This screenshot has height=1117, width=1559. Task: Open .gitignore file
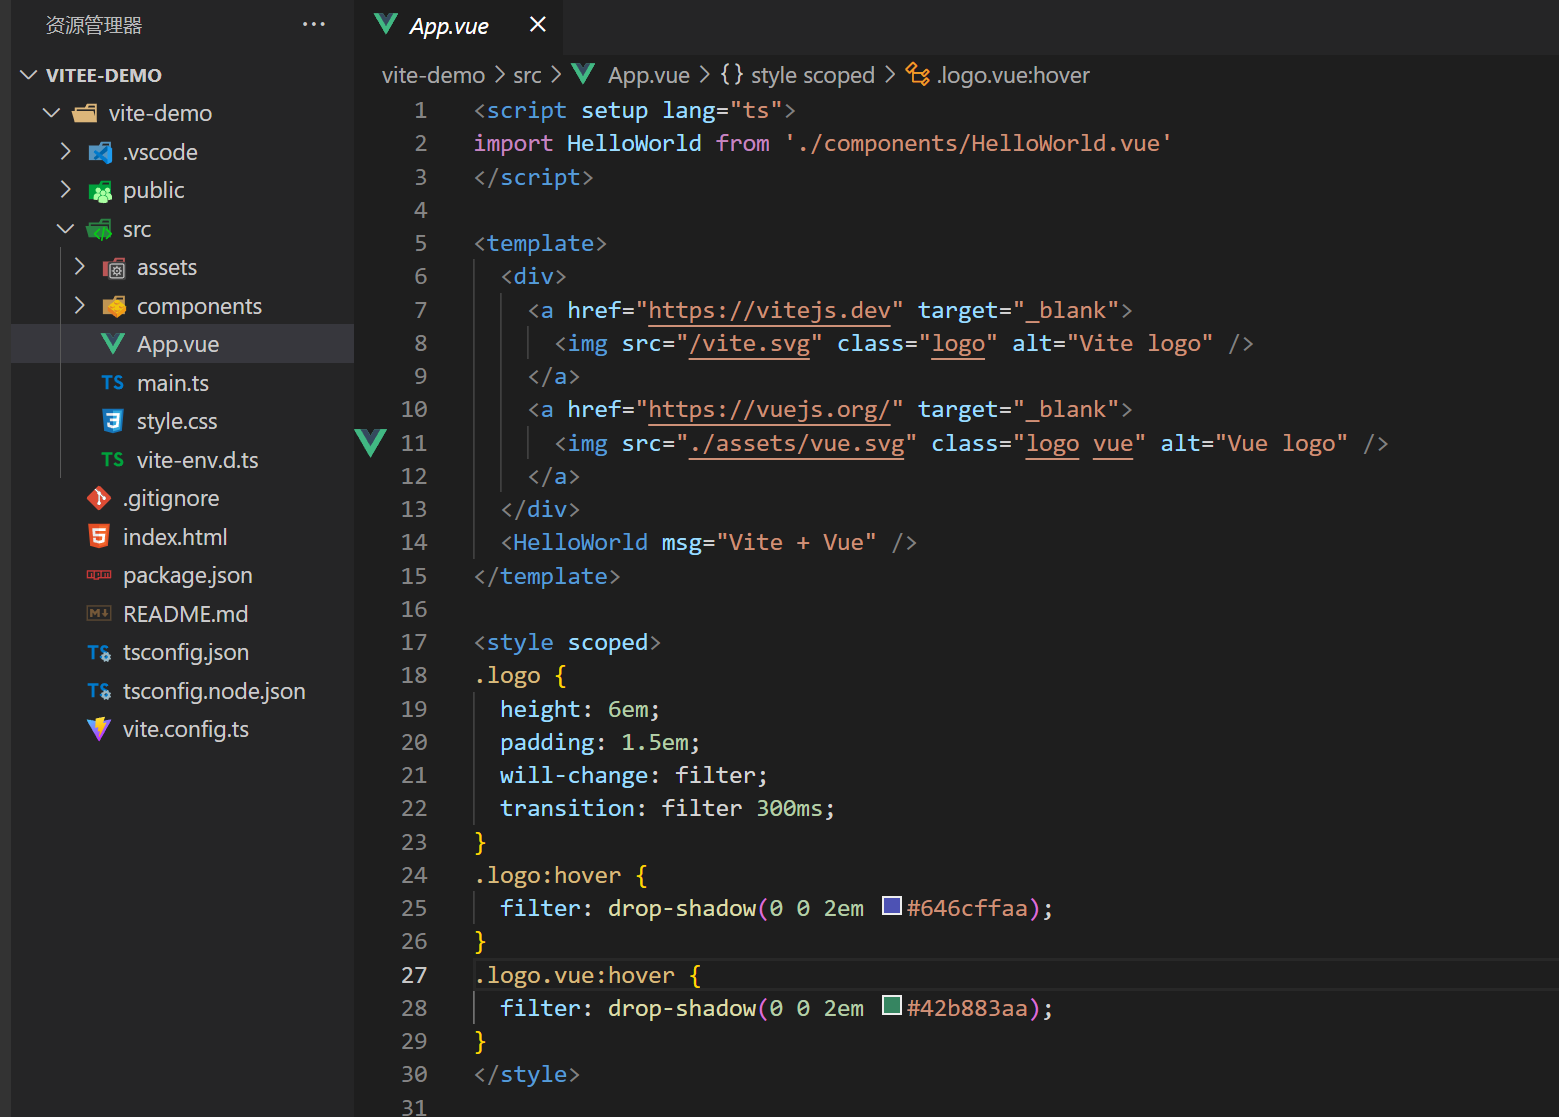[171, 498]
